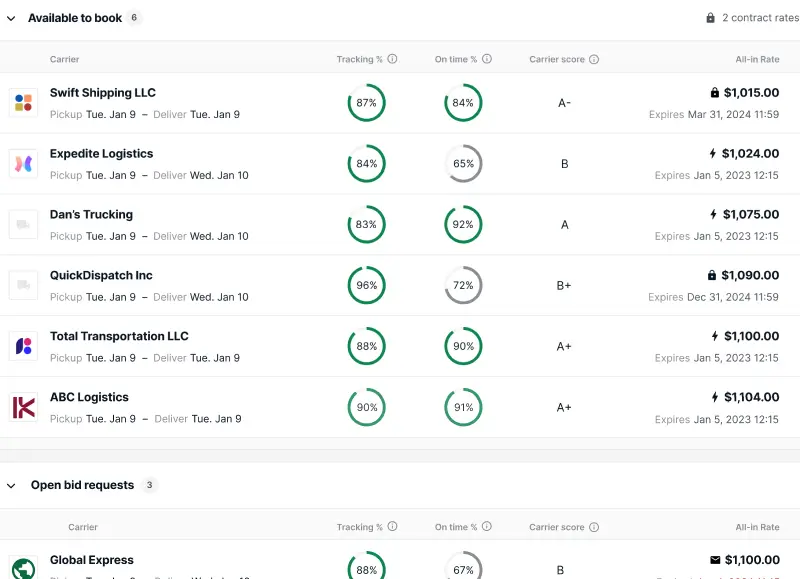The image size is (800, 579).
Task: Click the Carrier column header in top table
Action: point(64,59)
